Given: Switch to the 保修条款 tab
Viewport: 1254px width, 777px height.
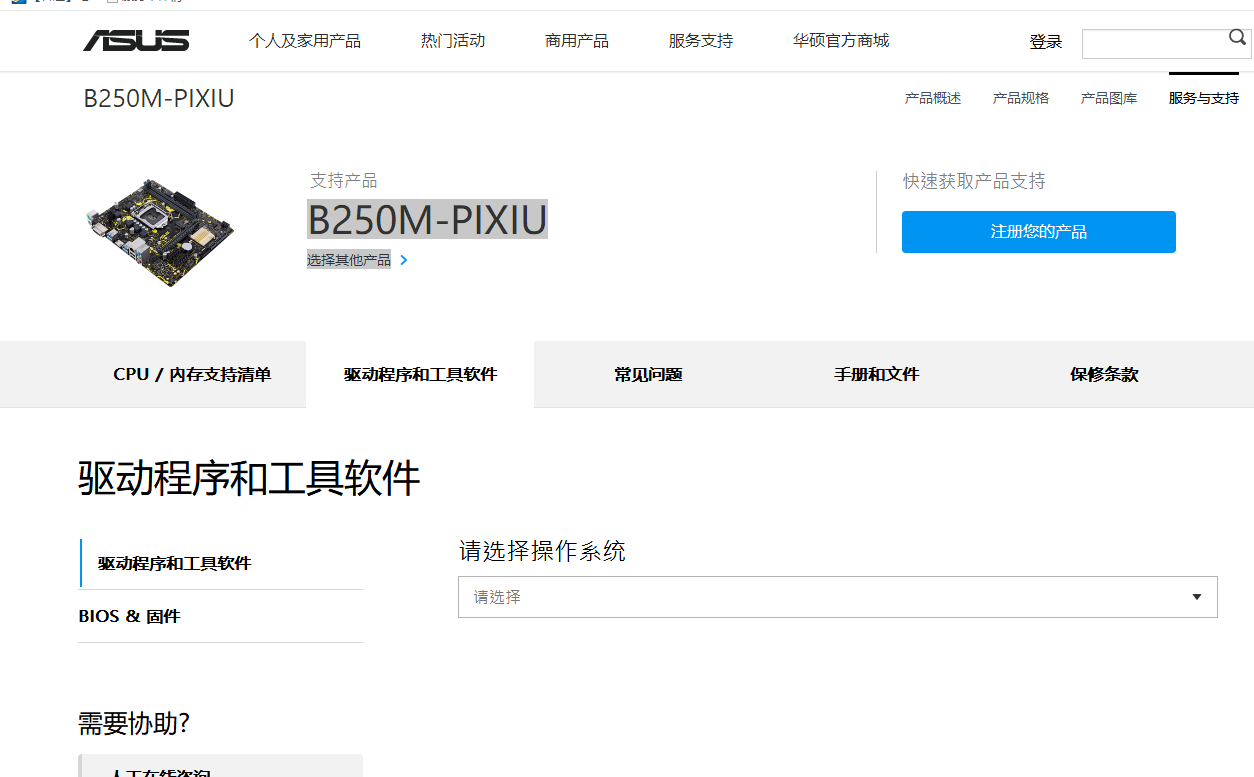Looking at the screenshot, I should [1104, 375].
